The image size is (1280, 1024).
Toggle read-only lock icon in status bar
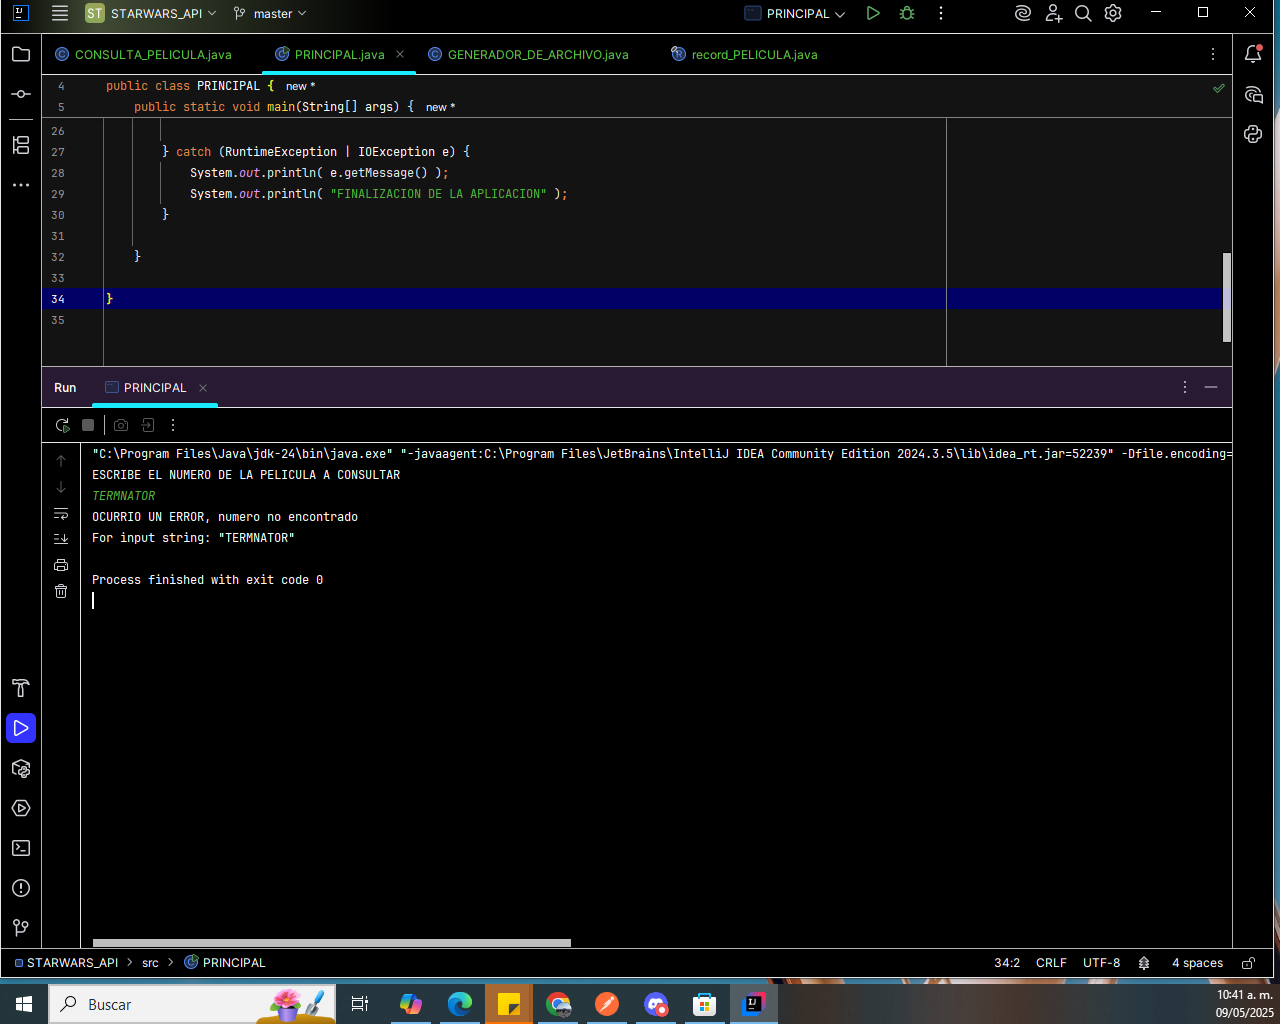click(1248, 963)
